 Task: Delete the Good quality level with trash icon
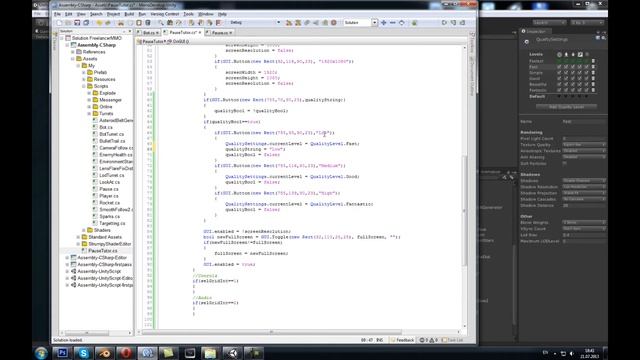593,78
